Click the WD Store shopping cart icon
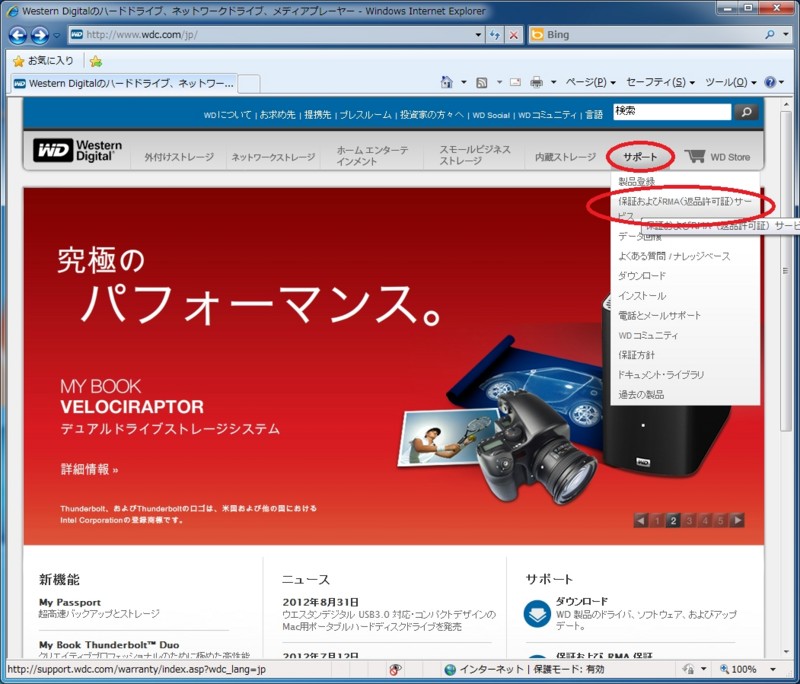800x684 pixels. pos(695,156)
